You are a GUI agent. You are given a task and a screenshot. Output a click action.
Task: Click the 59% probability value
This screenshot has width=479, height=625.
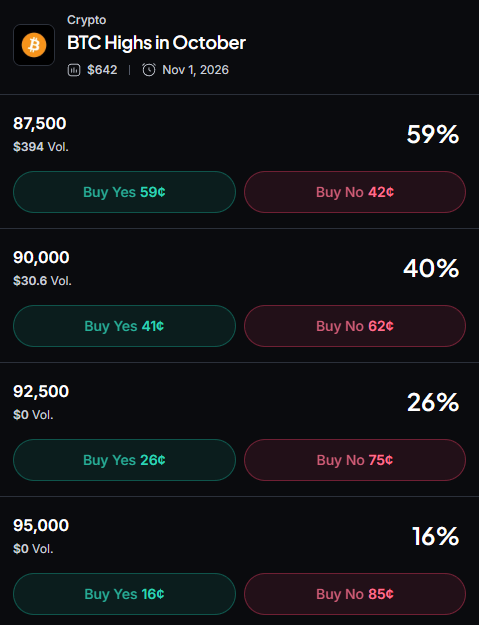(433, 134)
